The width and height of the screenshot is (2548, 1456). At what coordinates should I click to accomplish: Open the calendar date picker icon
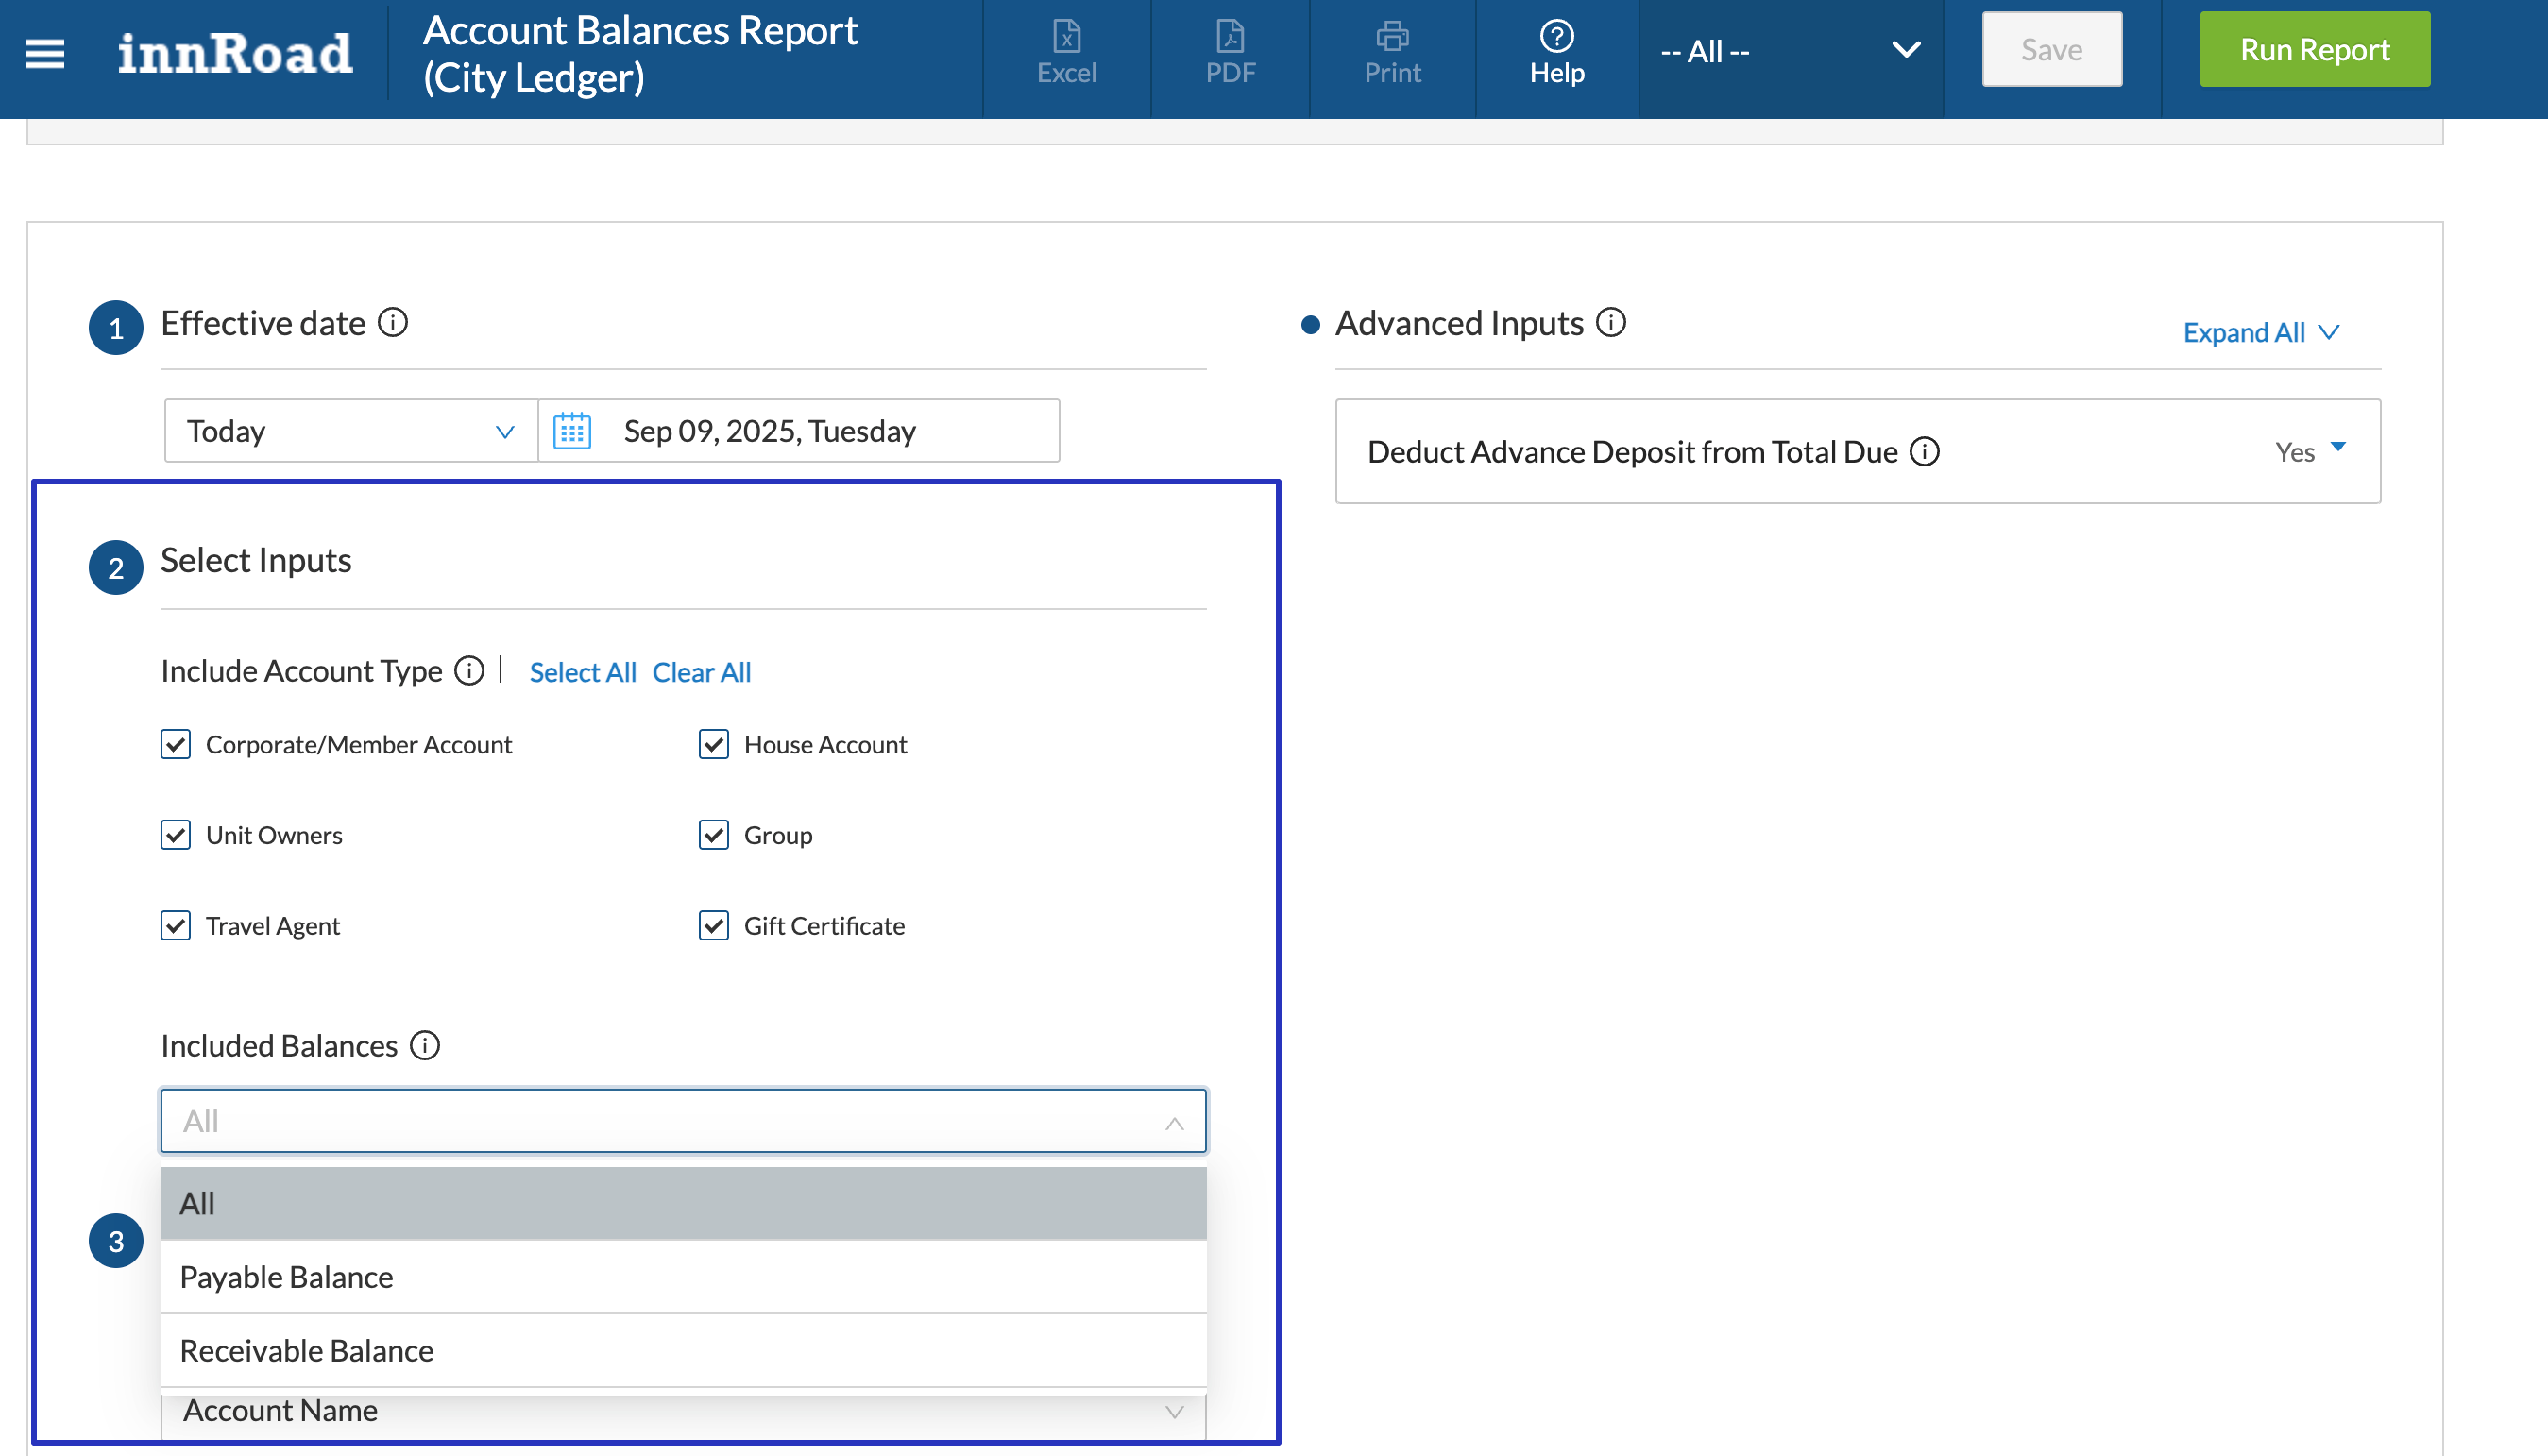tap(572, 431)
